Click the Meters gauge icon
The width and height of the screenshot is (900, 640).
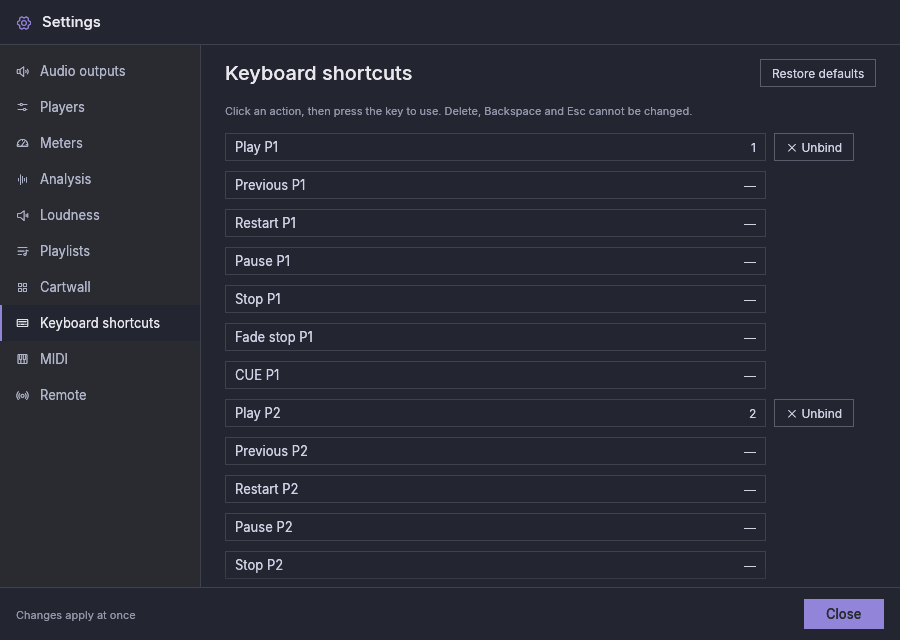[22, 143]
